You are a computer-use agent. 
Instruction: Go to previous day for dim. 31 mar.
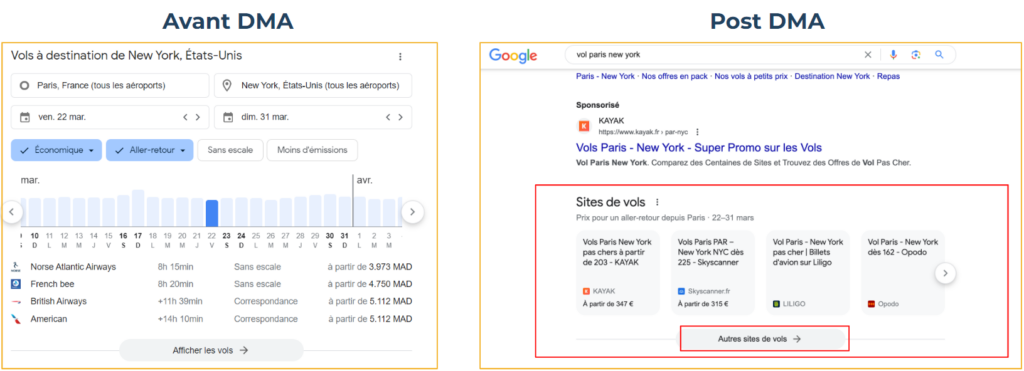point(389,118)
